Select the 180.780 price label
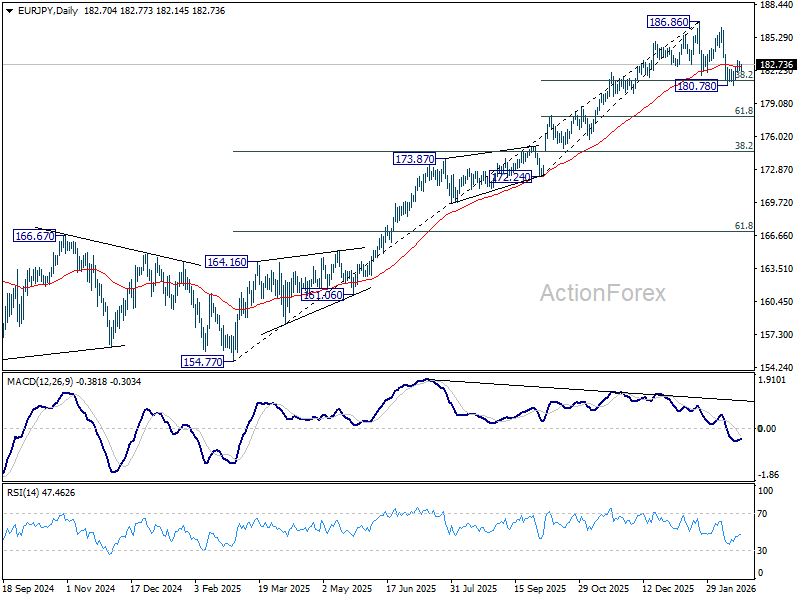The height and width of the screenshot is (600, 800). [696, 86]
